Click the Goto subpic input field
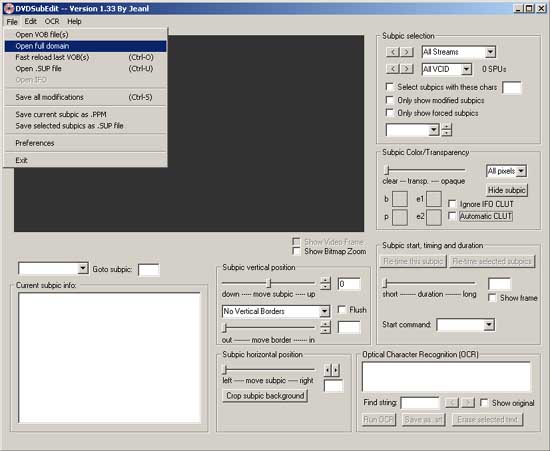This screenshot has width=550, height=451. click(x=149, y=270)
